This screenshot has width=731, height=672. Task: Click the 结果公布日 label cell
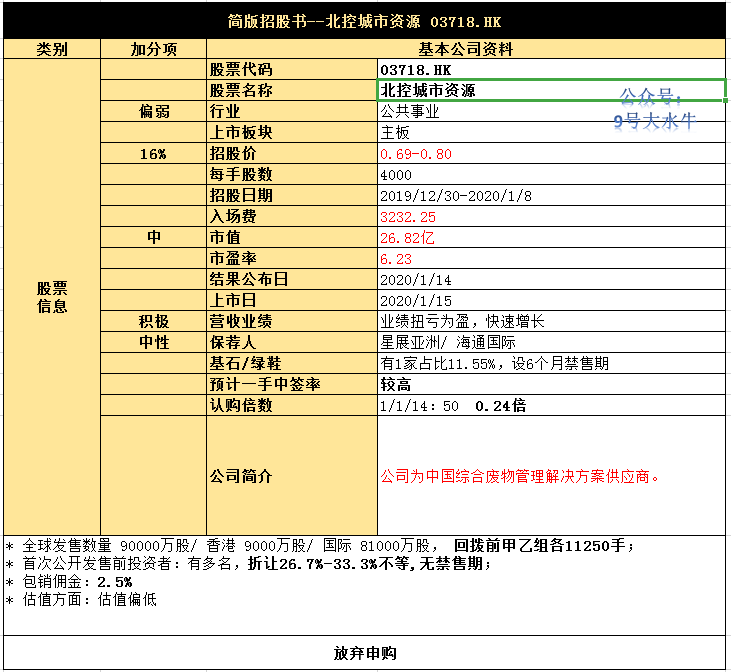click(x=292, y=279)
